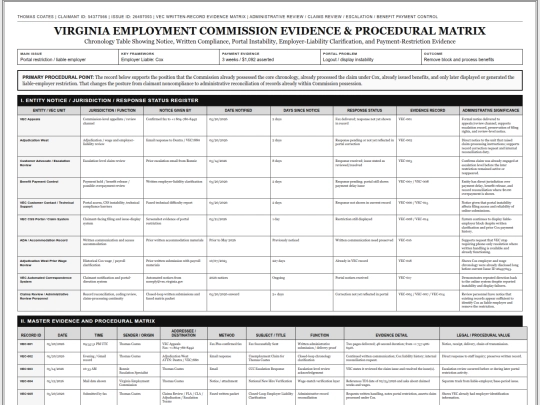
Task: Click the 'ADMINISTRATIVE SIGNIFICANCE' column header
Action: [x=490, y=111]
